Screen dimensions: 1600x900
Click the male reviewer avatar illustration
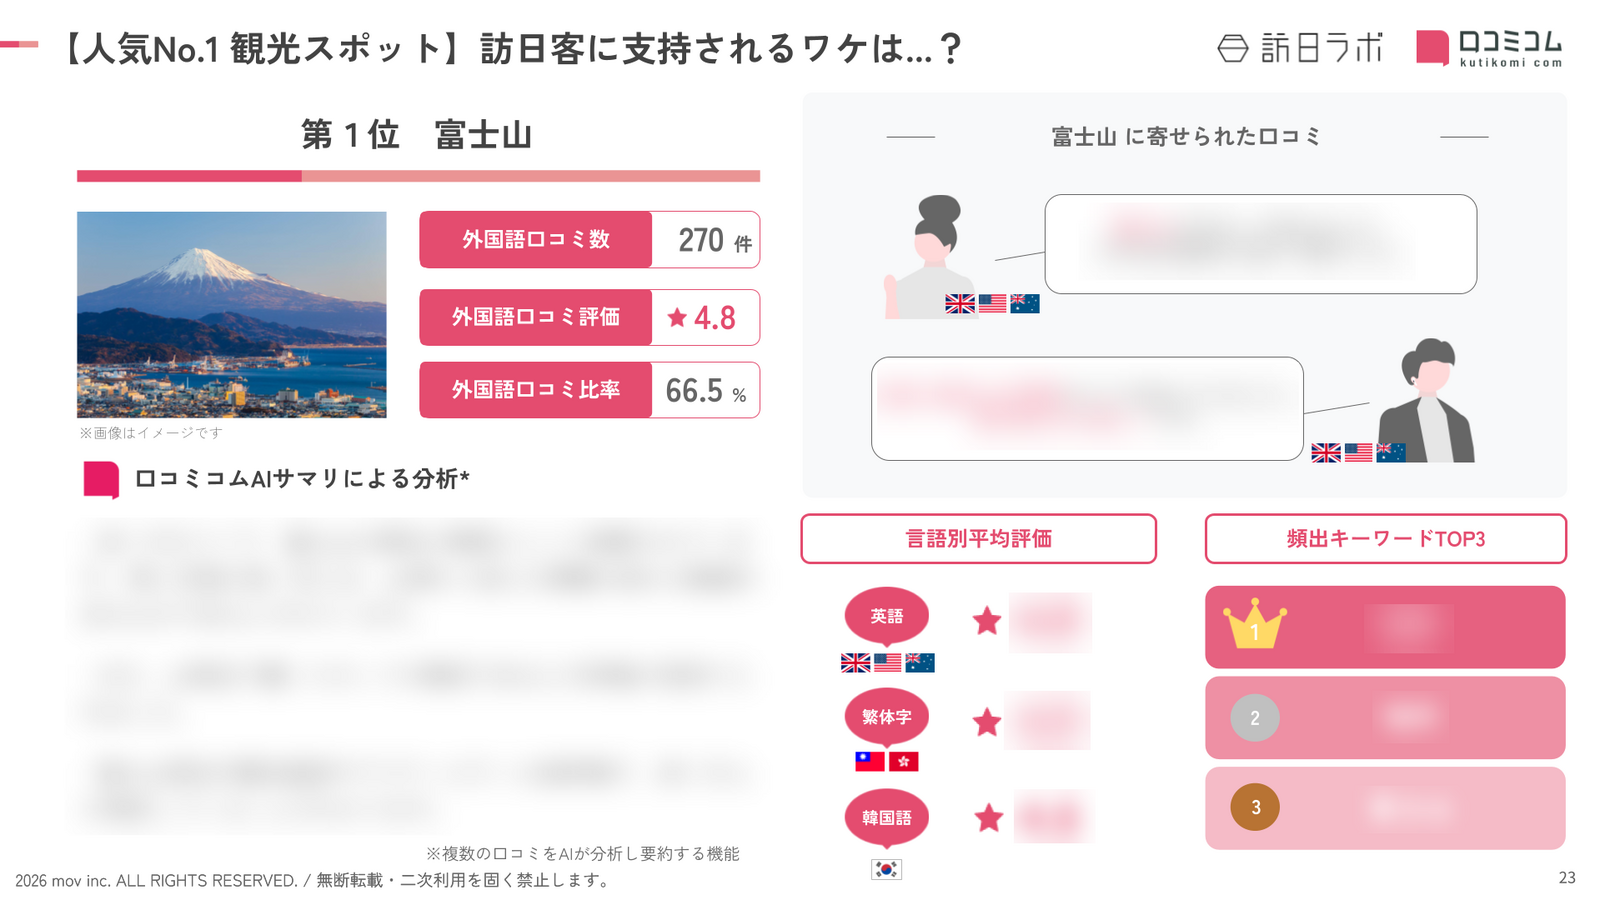[1428, 401]
